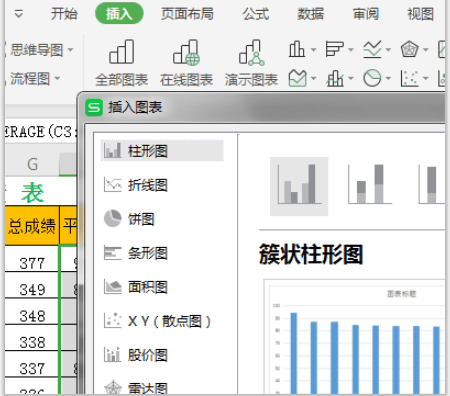Image resolution: width=450 pixels, height=396 pixels.
Task: Switch to 数据 tab
Action: point(310,14)
